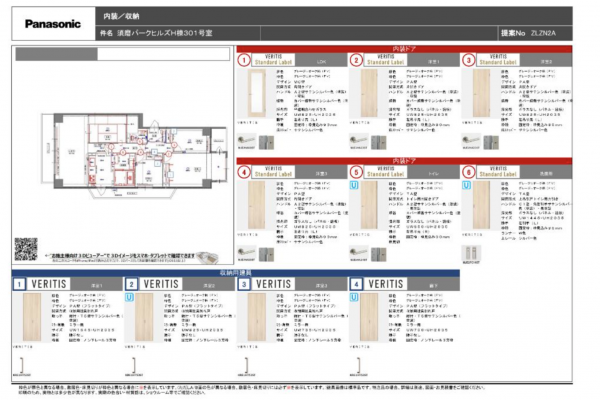This screenshot has height=400, width=600.
Task: Click the Panasonic logo
Action: tap(53, 24)
